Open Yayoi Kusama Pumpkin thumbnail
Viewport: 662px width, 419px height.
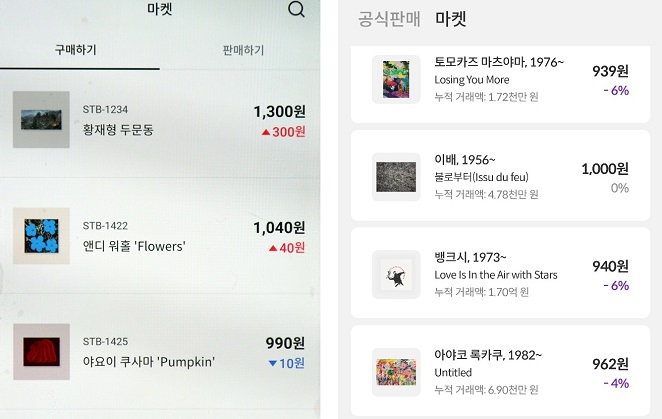(x=41, y=352)
